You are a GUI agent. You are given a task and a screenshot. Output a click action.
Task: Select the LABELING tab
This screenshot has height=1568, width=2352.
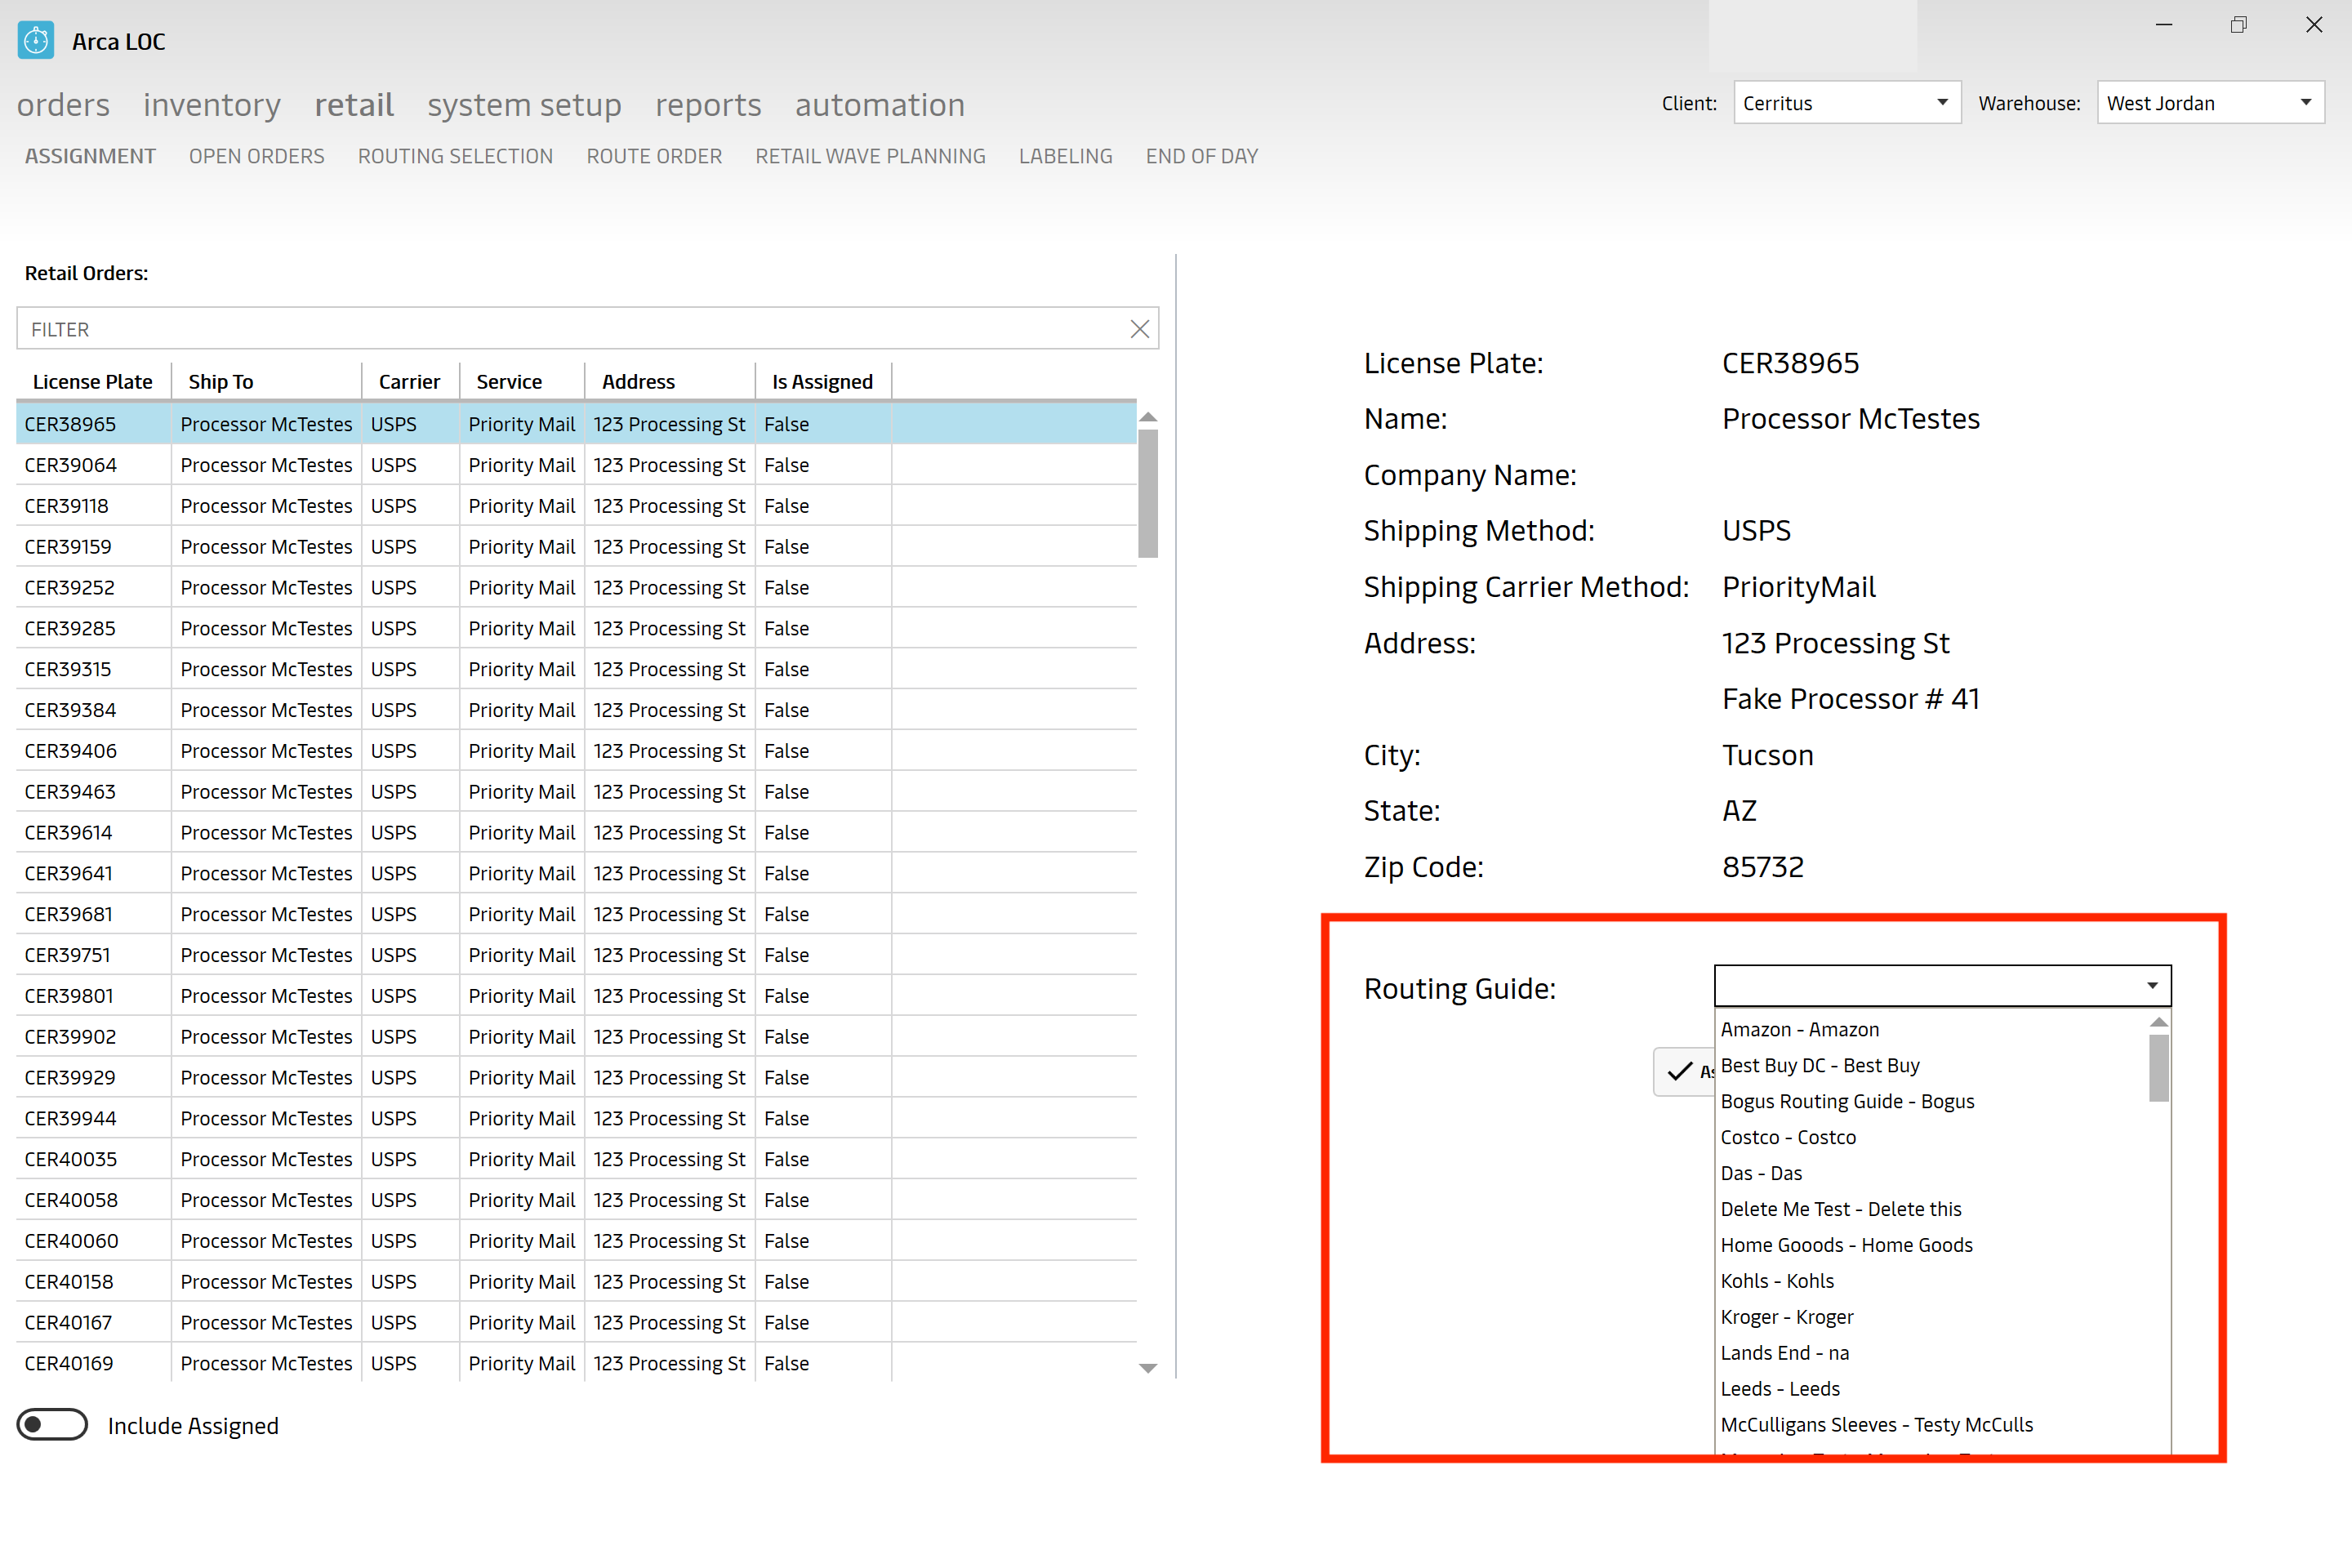tap(1064, 156)
